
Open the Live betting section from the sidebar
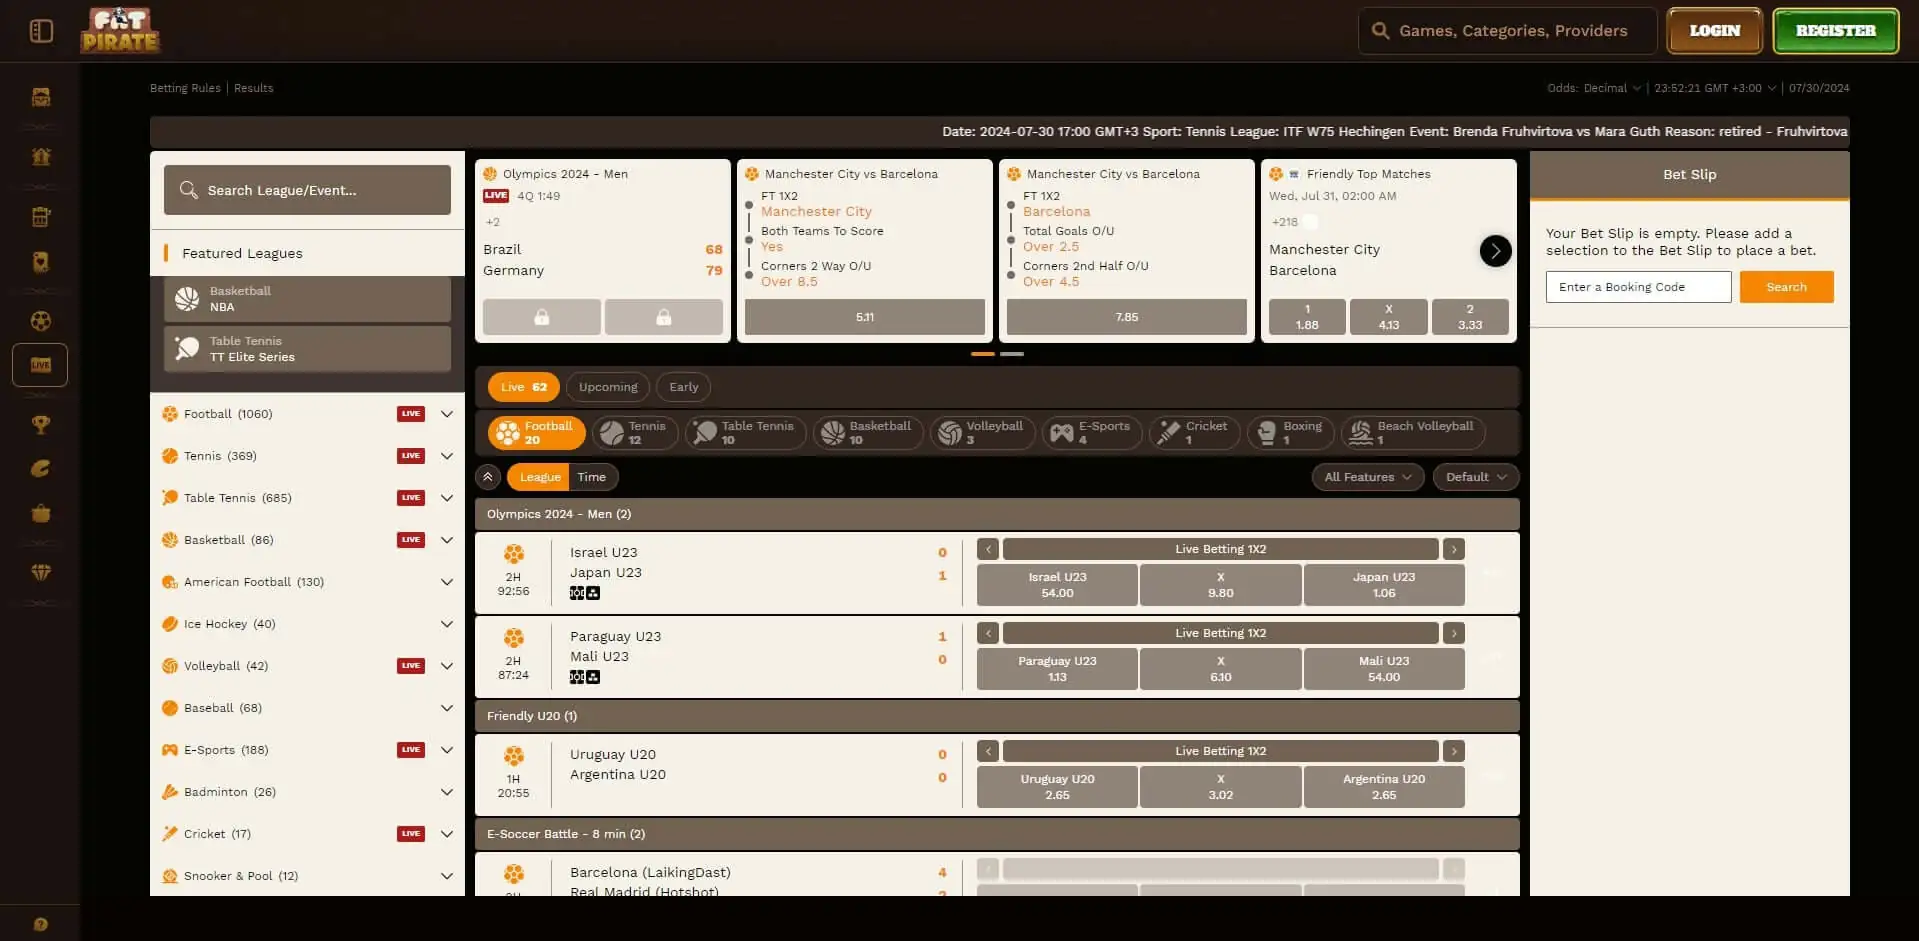40,365
